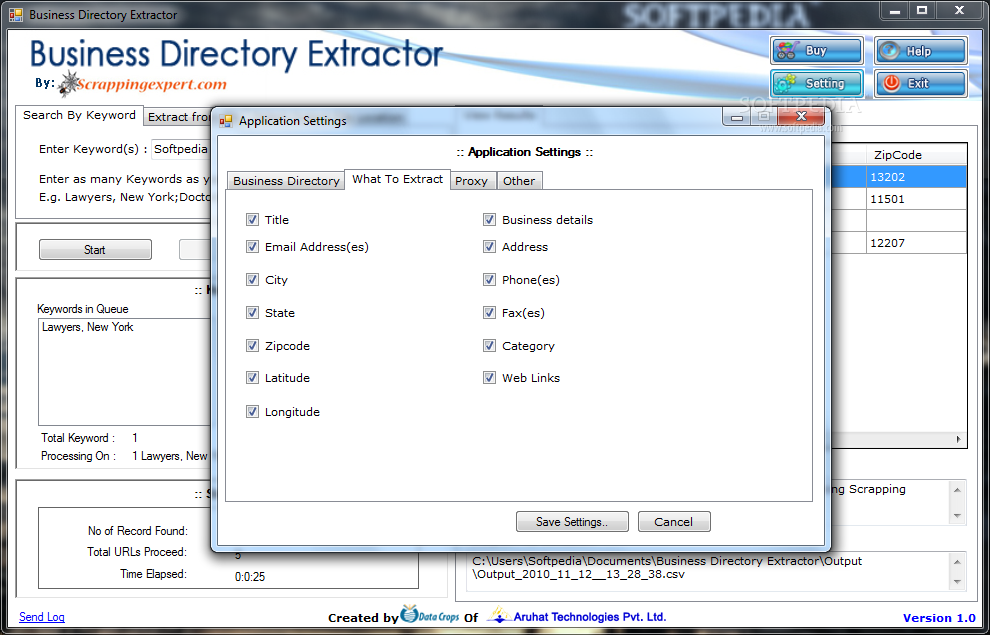Disable City extraction checkbox
The height and width of the screenshot is (635, 990).
[x=253, y=280]
